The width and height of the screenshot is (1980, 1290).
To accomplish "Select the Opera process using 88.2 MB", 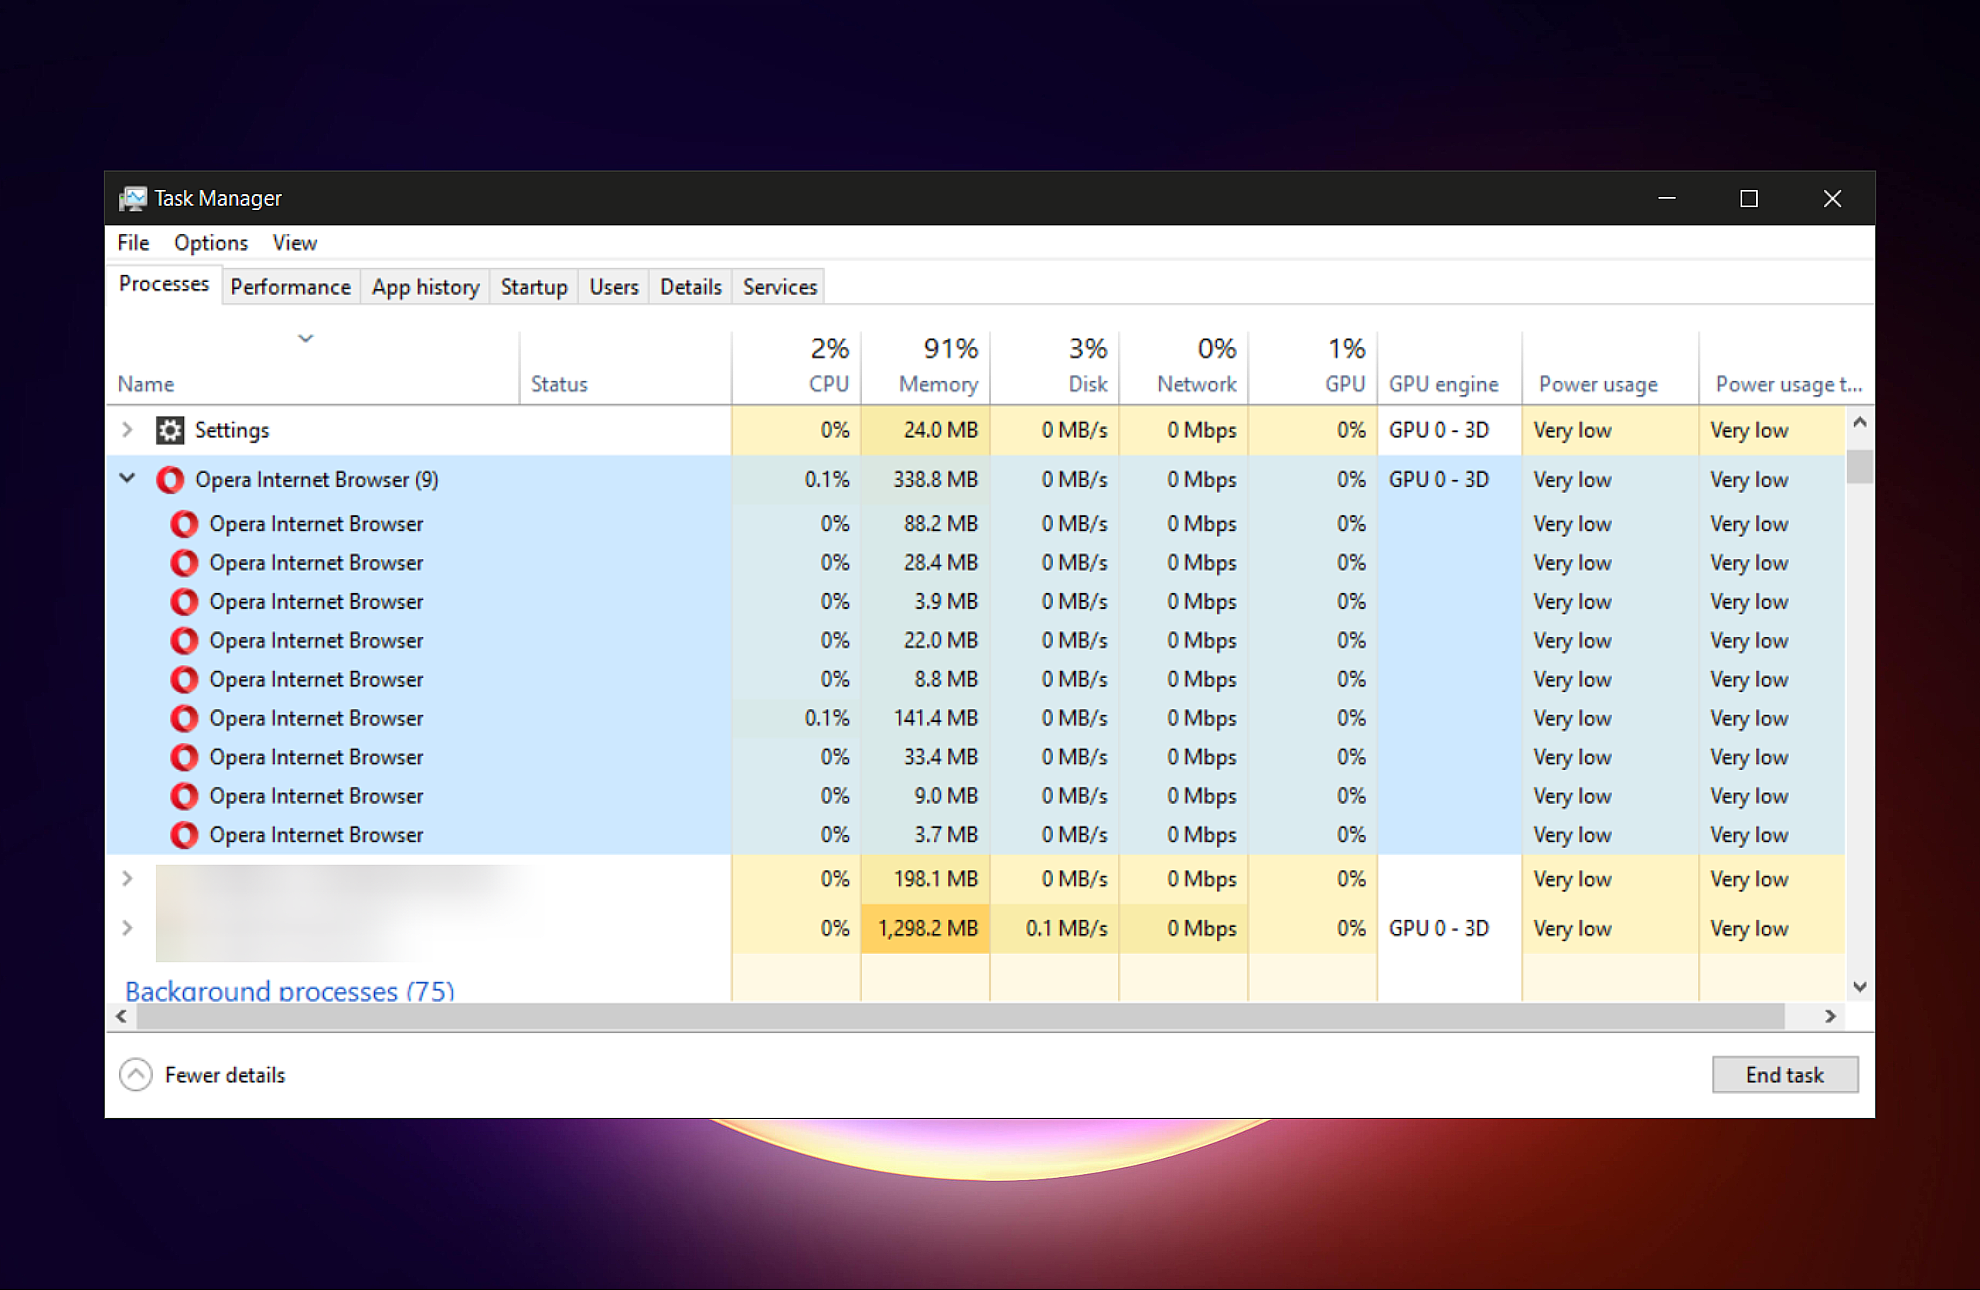I will [x=975, y=524].
